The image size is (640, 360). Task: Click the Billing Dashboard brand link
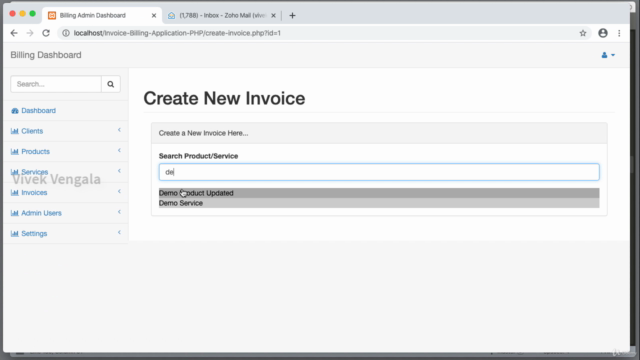(46, 55)
